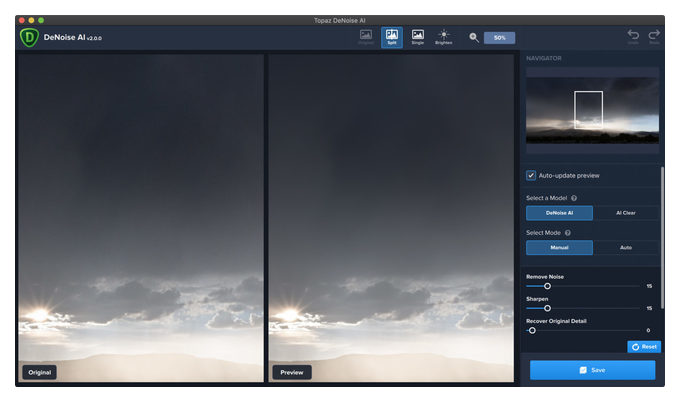Choose the DeNoise AI model
The height and width of the screenshot is (402, 680).
559,213
